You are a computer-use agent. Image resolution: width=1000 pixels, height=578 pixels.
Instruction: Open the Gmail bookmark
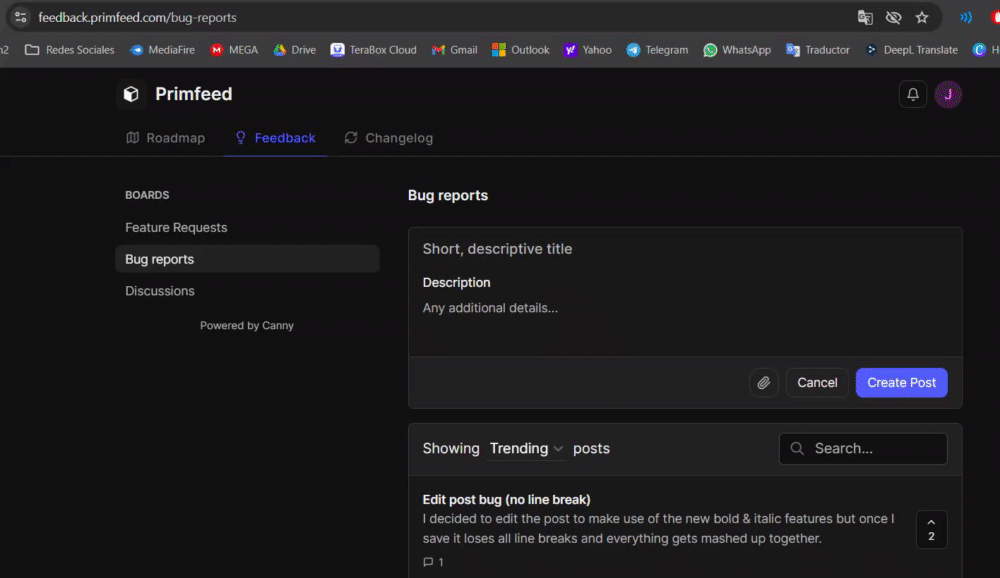[454, 50]
